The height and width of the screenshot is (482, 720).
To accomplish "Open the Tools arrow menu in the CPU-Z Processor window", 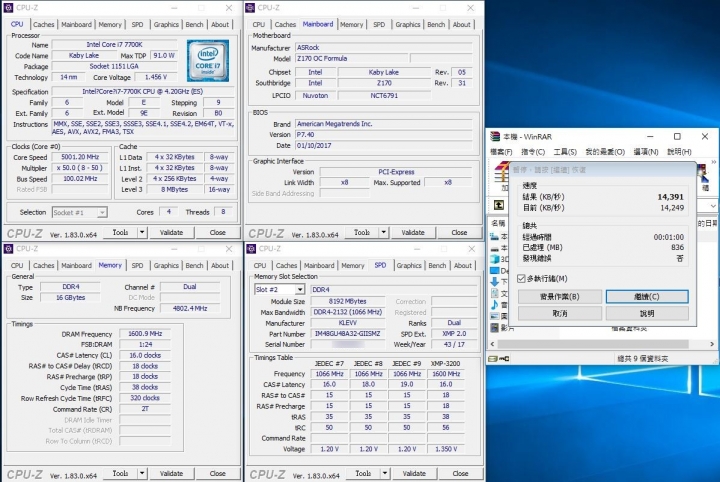I will pyautogui.click(x=142, y=232).
